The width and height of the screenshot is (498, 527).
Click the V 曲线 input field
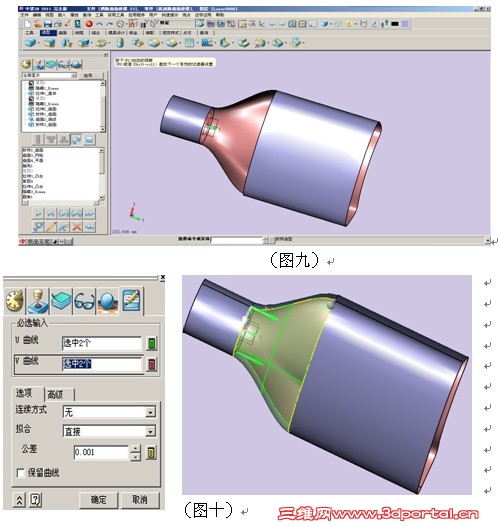click(x=102, y=364)
